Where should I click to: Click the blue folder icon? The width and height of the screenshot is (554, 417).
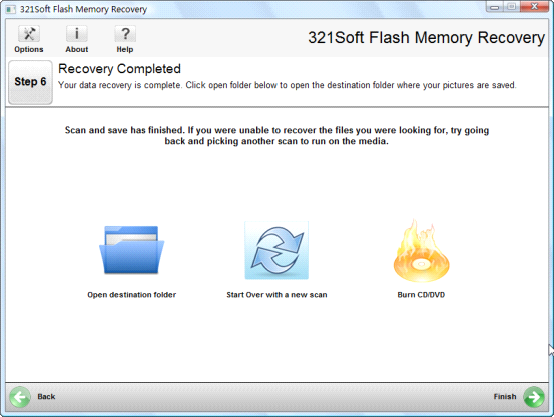pos(131,250)
